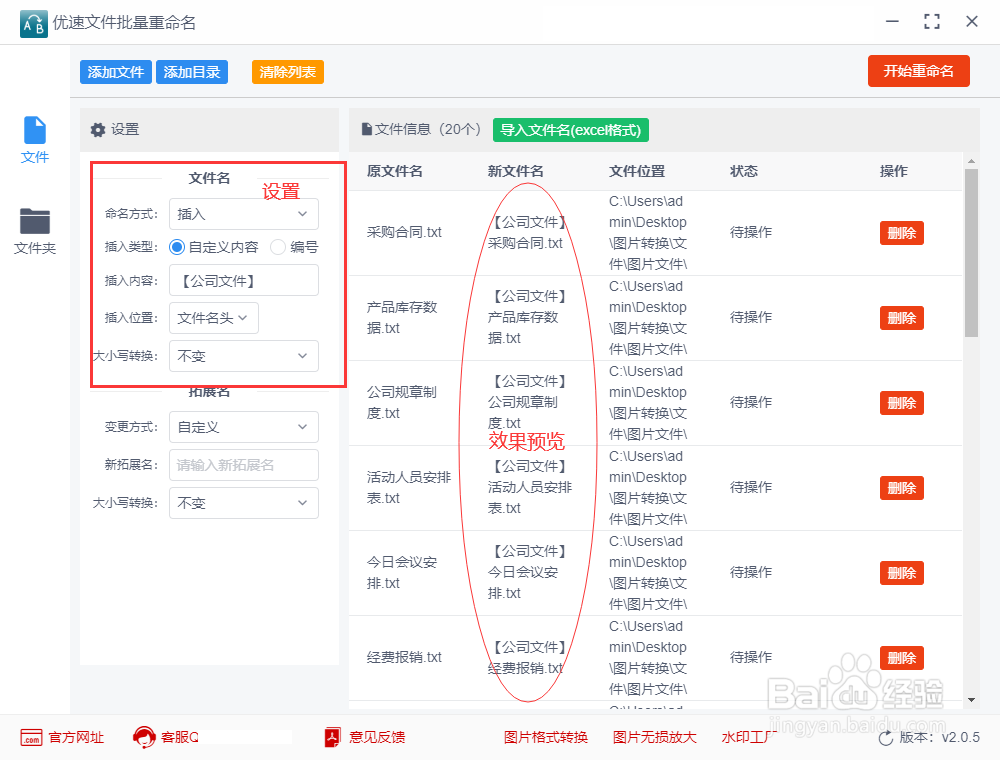Open 图片格式转换 link
This screenshot has height=760, width=1000.
(x=546, y=738)
